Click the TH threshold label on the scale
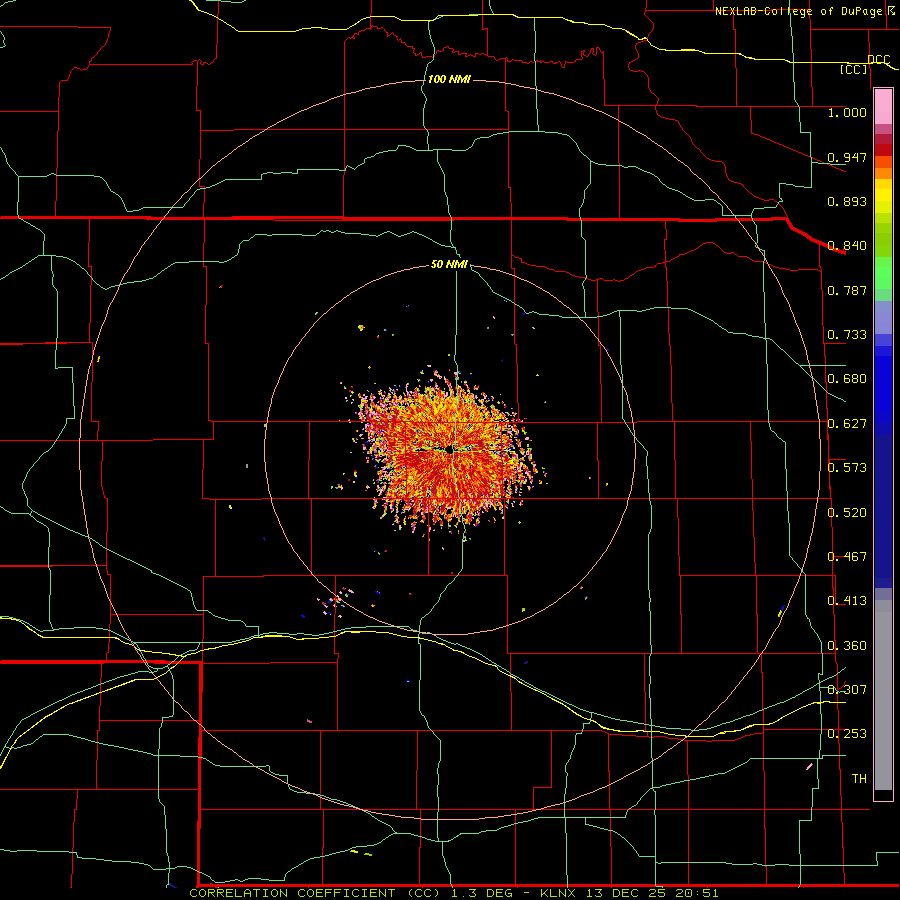This screenshot has height=900, width=900. point(859,779)
